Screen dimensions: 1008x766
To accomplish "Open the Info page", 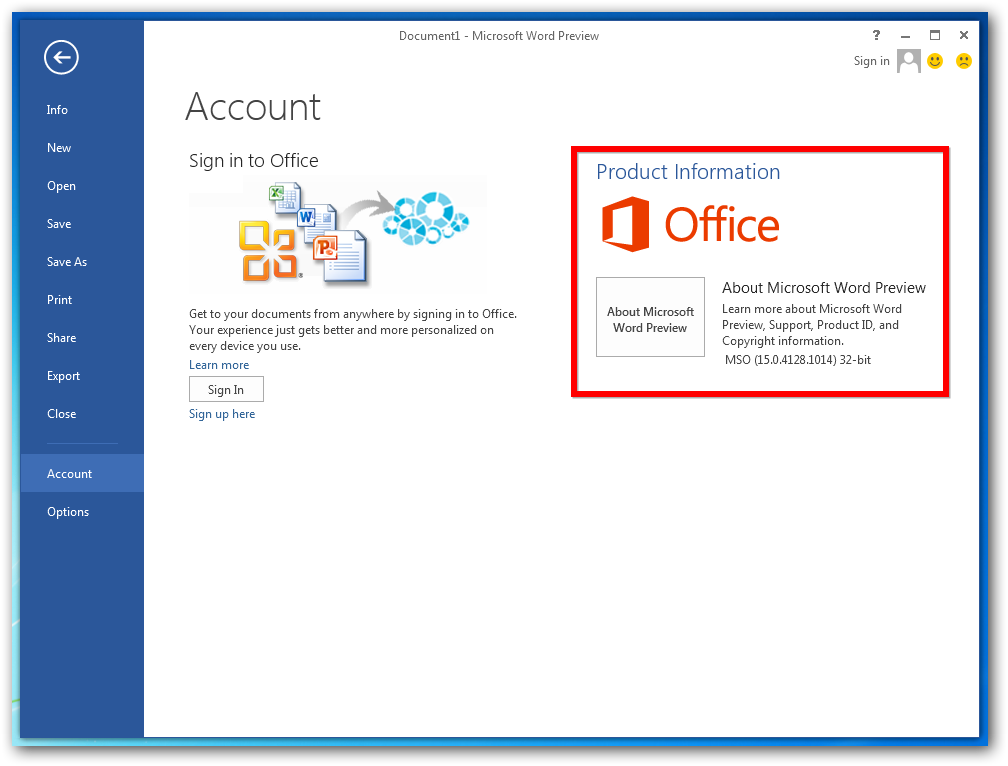I will click(x=82, y=110).
